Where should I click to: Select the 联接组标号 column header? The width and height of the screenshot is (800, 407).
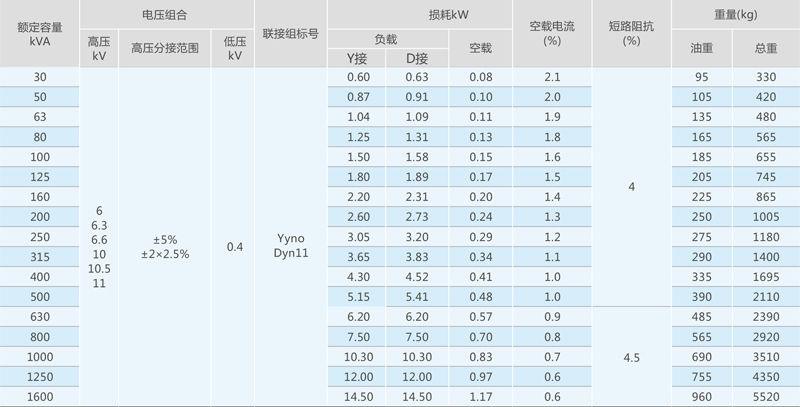click(x=290, y=34)
